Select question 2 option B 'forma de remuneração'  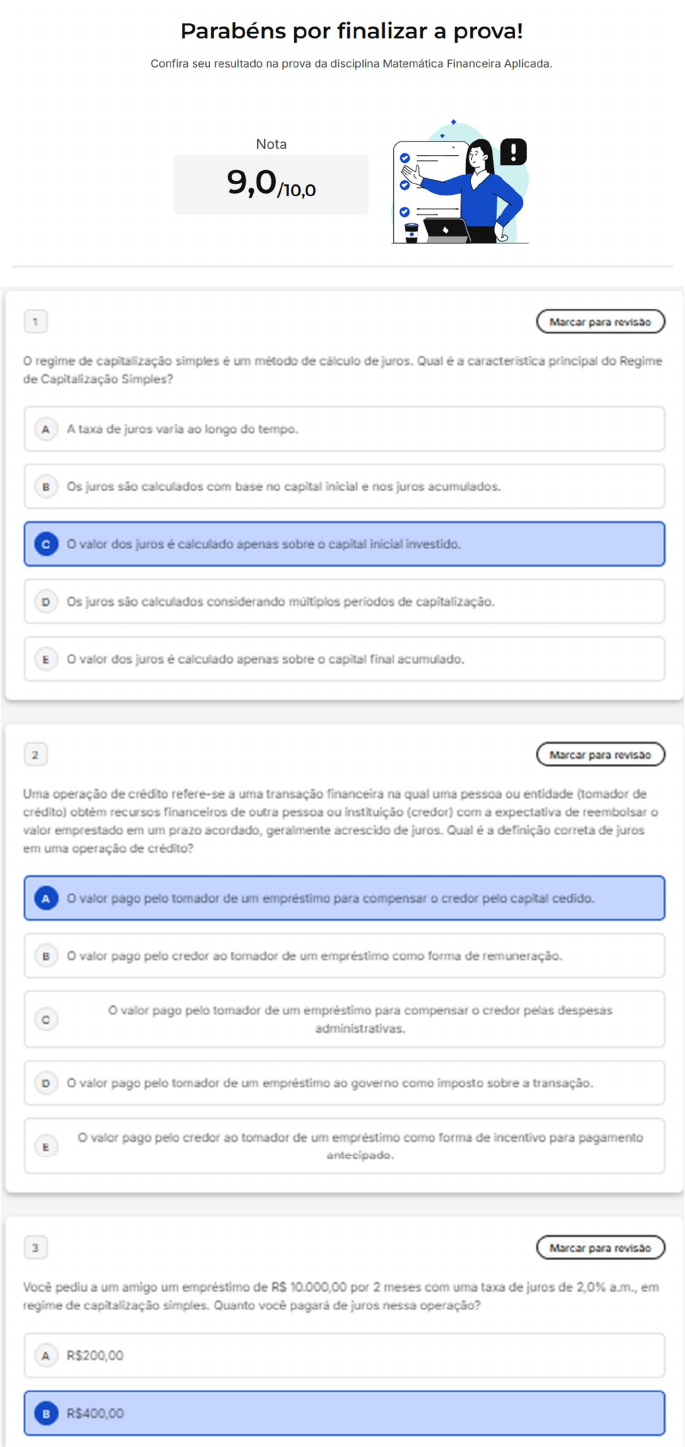(x=344, y=956)
